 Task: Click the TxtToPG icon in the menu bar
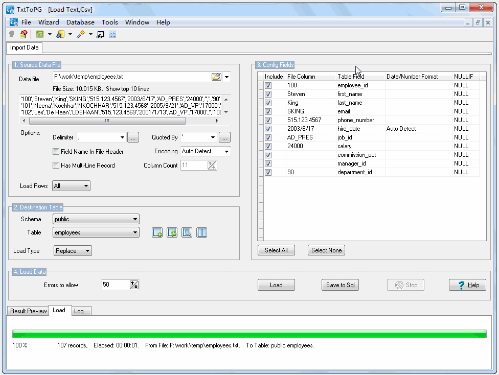pos(14,22)
